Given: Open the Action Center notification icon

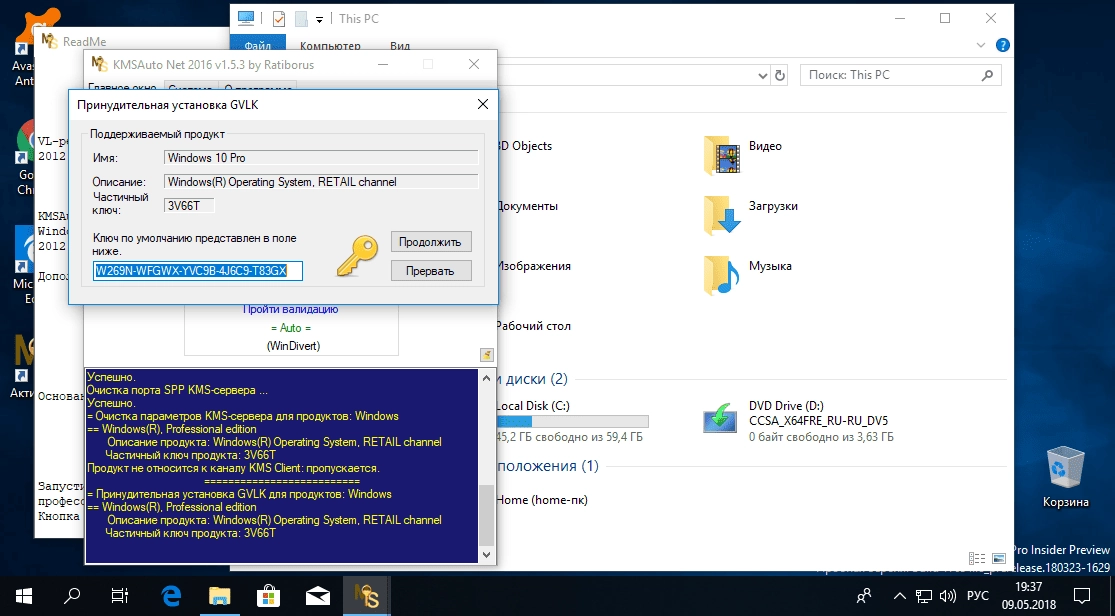Looking at the screenshot, I should click(x=1082, y=596).
